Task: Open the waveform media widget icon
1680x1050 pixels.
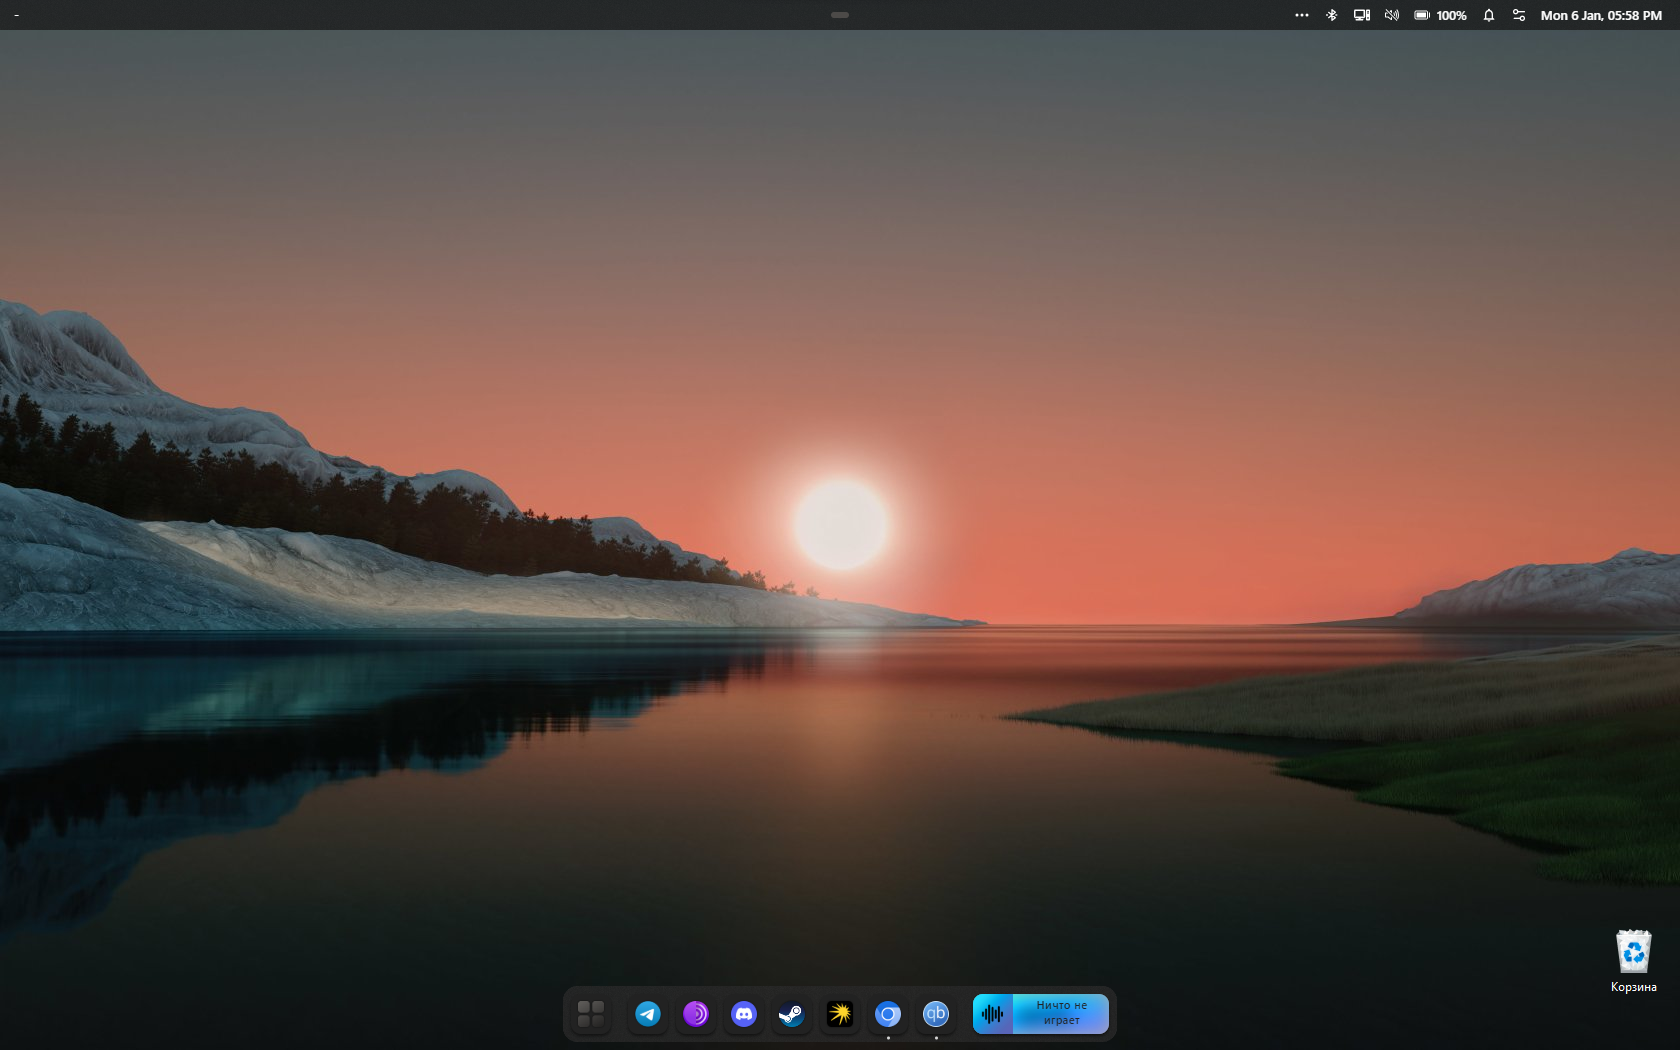Action: tap(993, 1014)
